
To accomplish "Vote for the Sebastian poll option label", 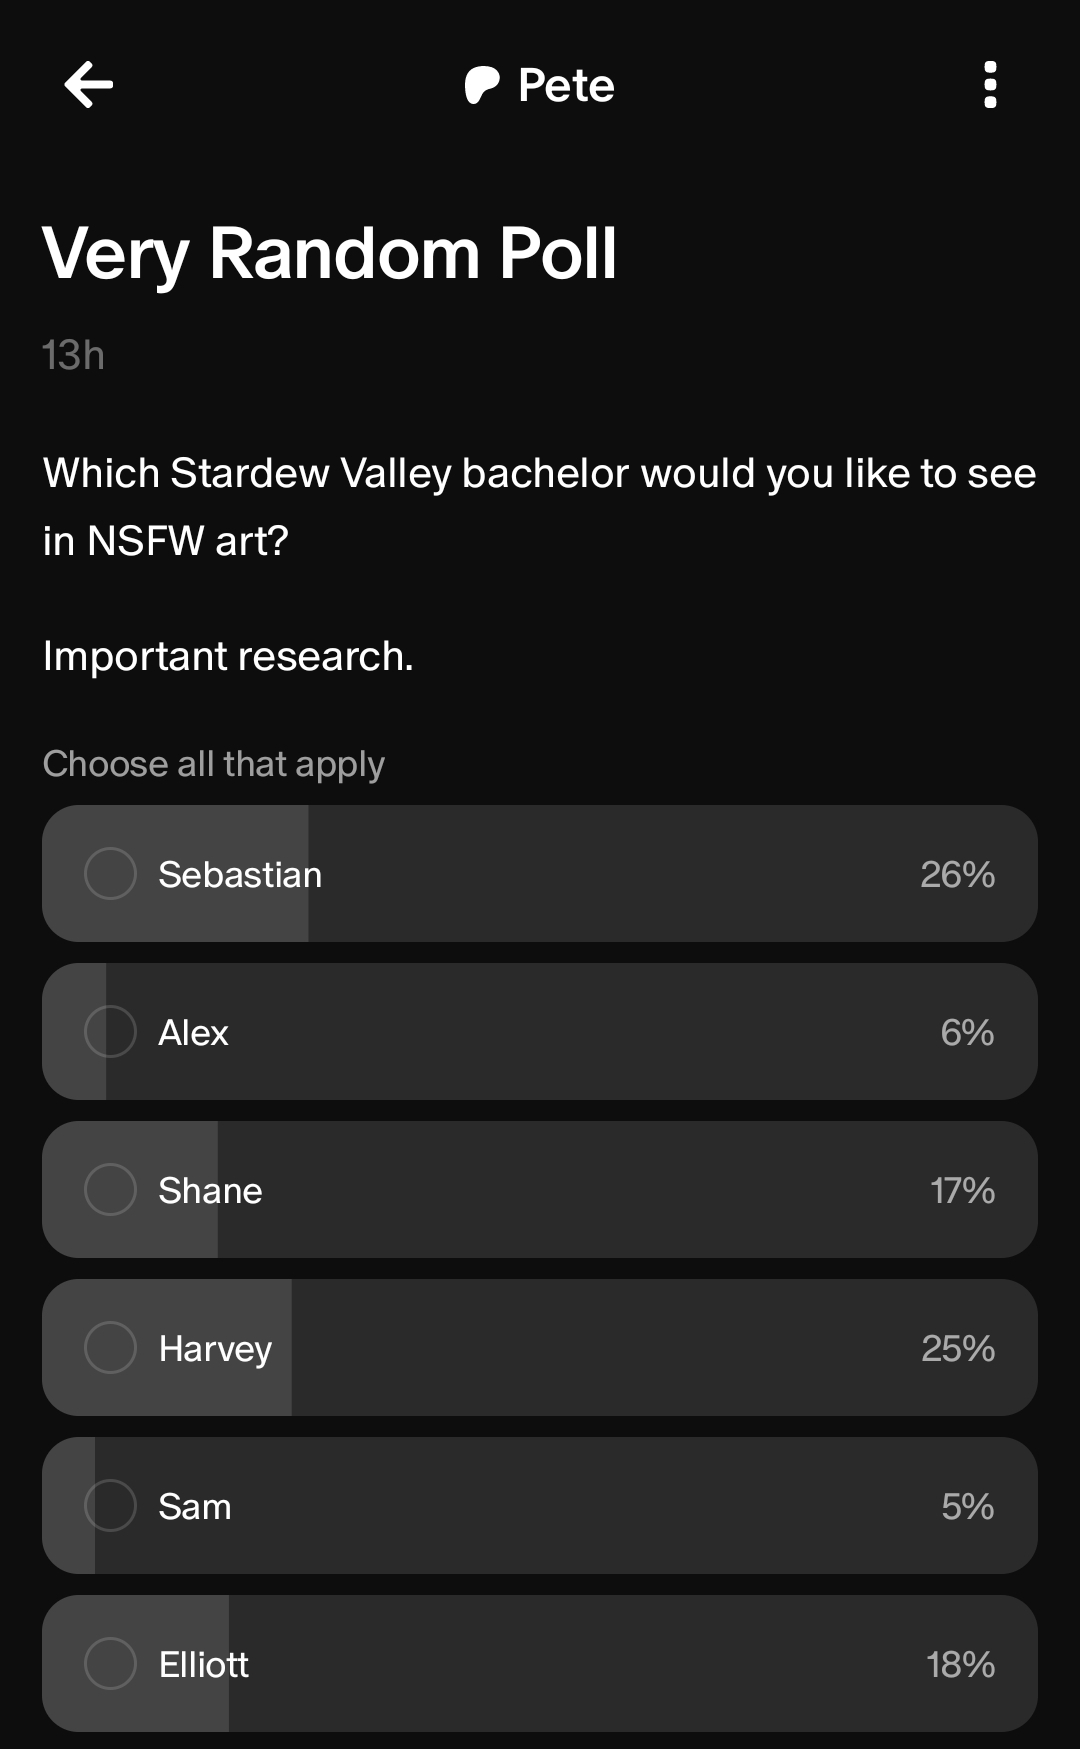I will (x=240, y=875).
